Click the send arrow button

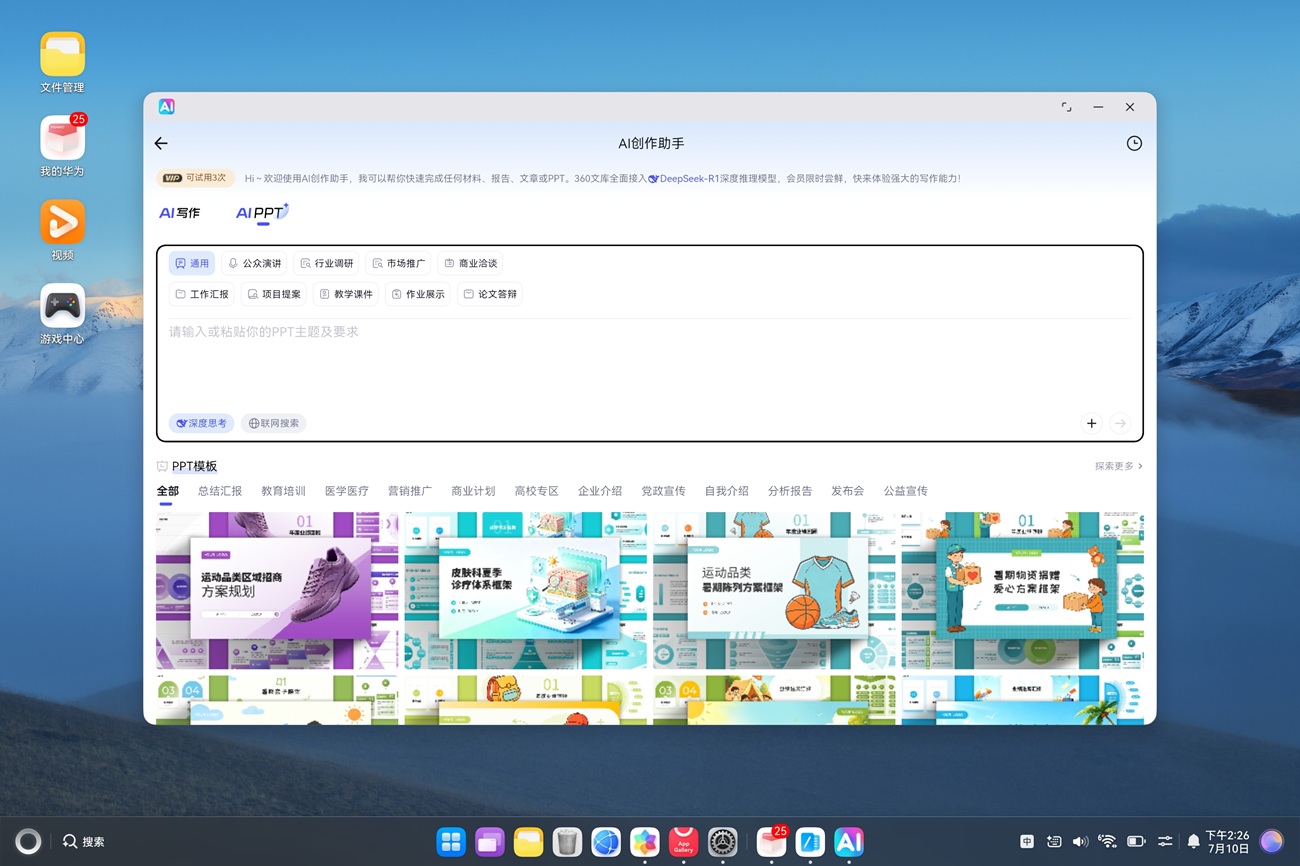[1120, 424]
